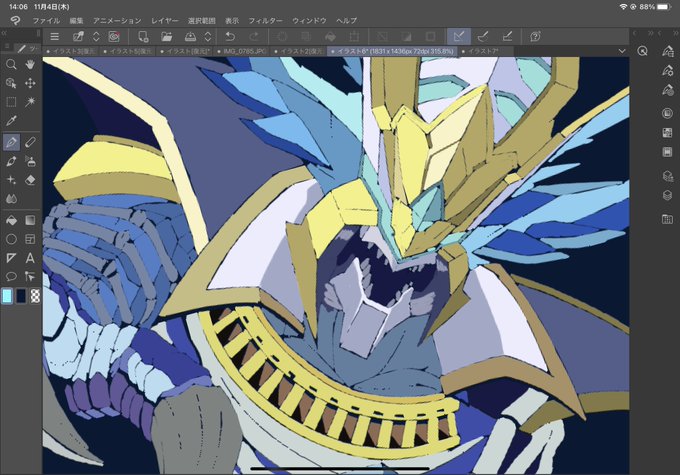Select the Eraser tool
Screen dimensions: 680x475
click(30, 180)
